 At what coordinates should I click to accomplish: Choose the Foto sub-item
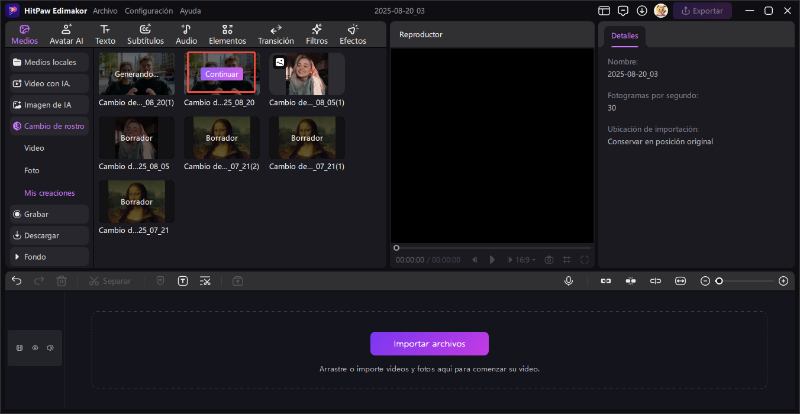(x=32, y=171)
